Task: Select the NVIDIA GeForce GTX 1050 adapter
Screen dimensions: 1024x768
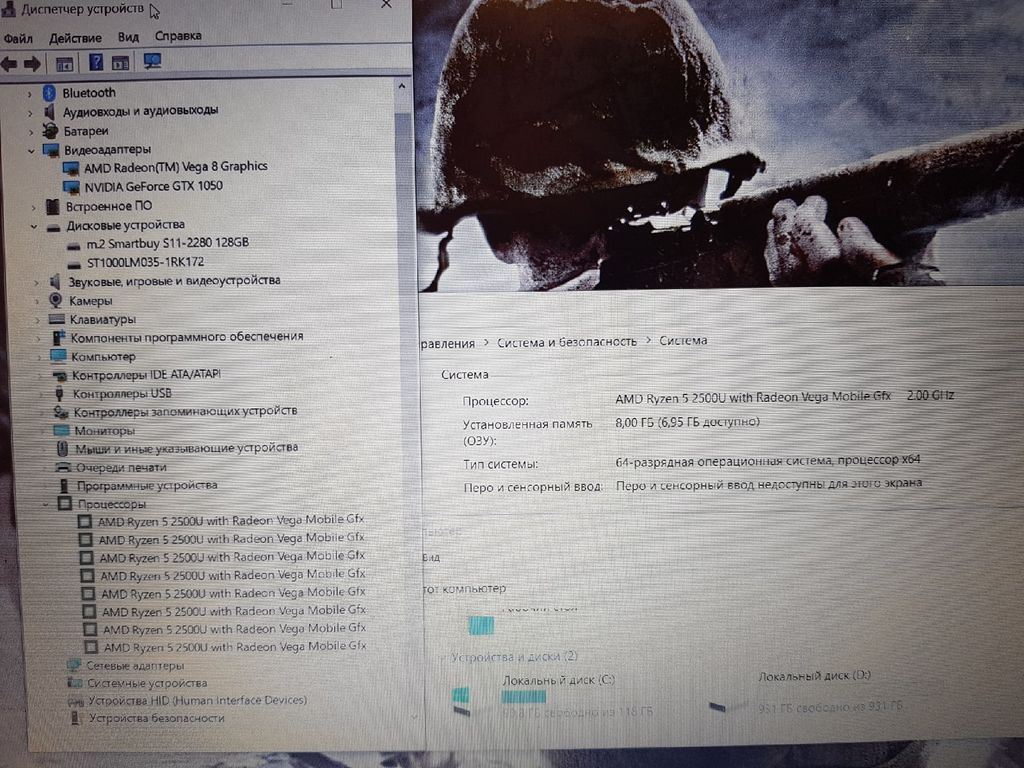Action: pyautogui.click(x=153, y=186)
